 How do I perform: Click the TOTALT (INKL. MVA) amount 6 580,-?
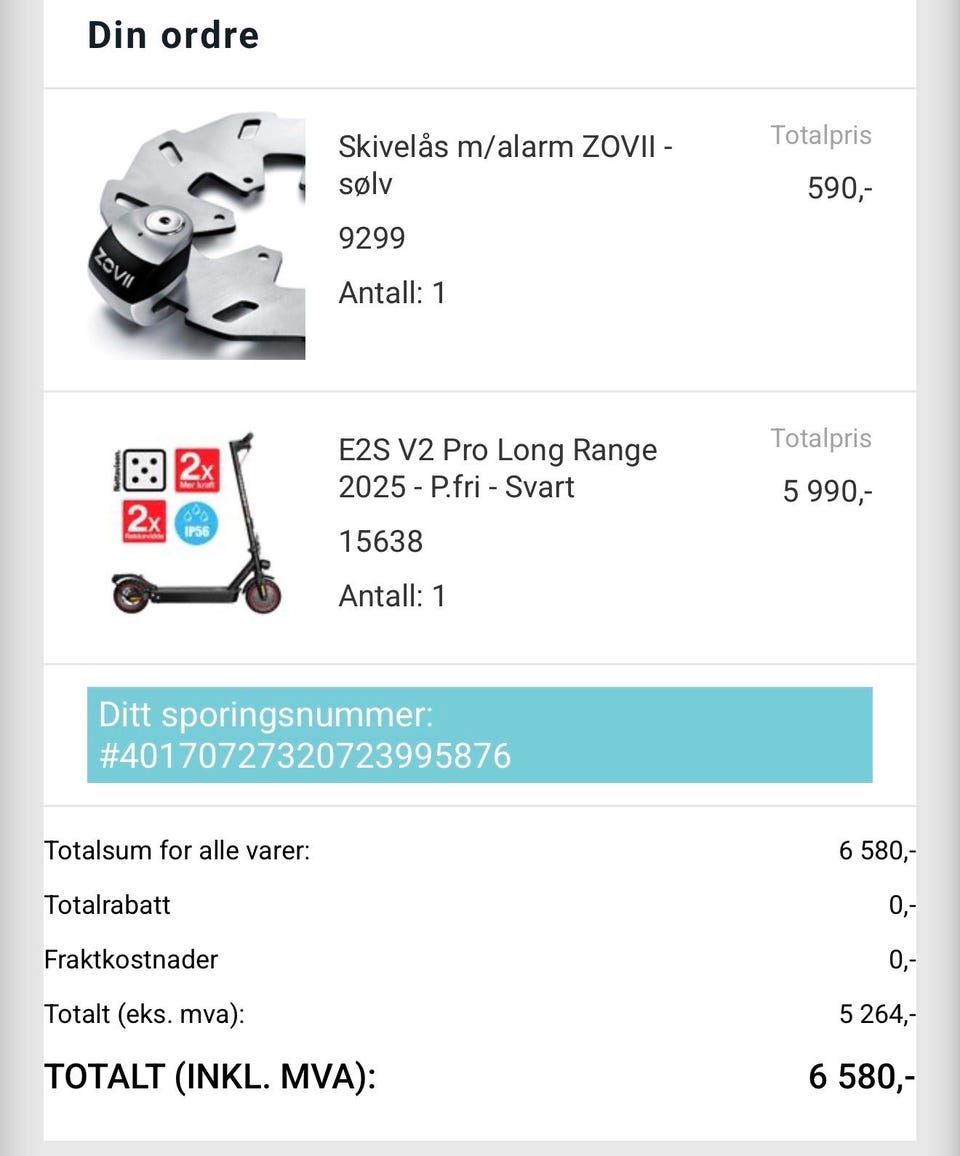click(862, 1076)
